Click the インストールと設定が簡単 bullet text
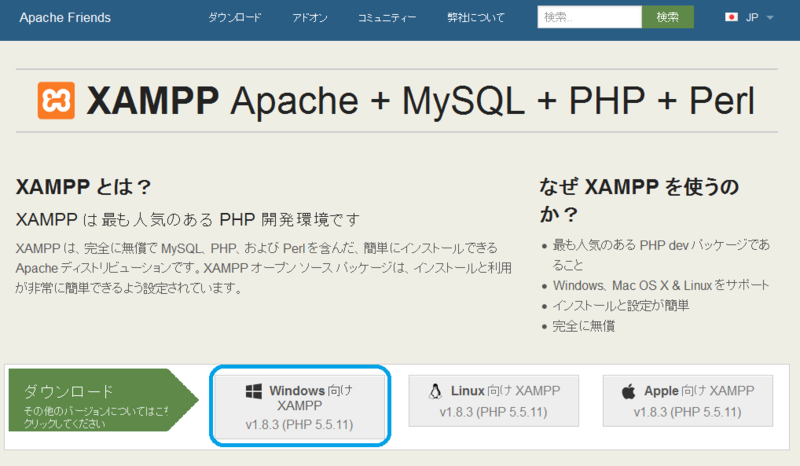 point(621,306)
